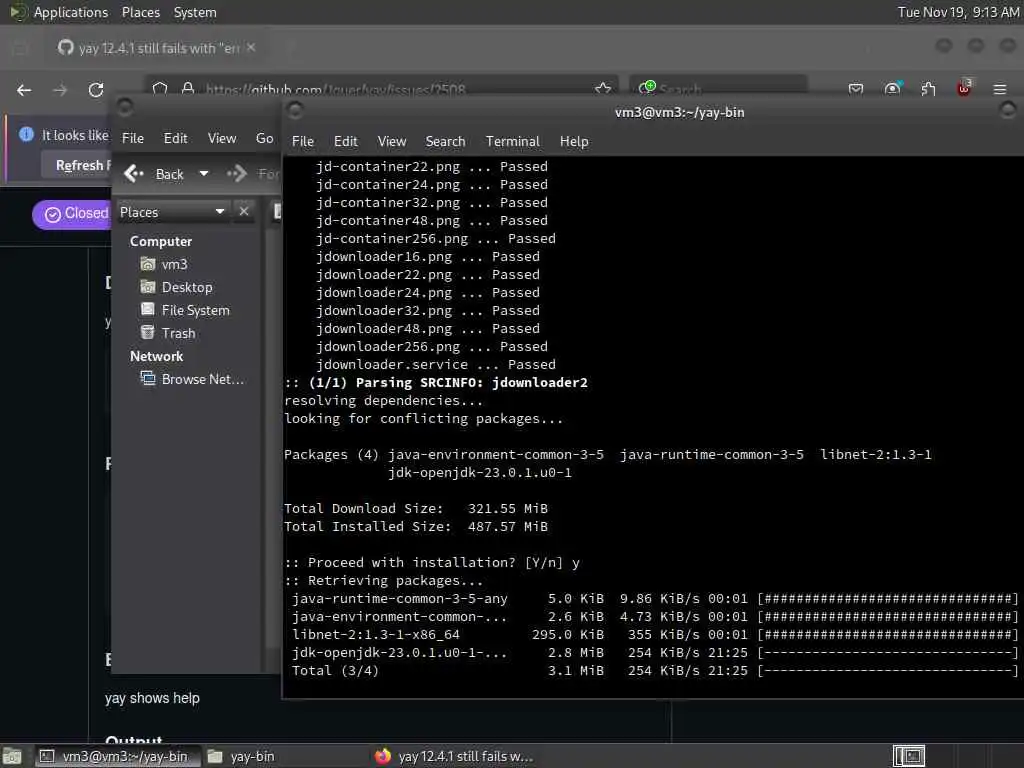Open the file manager Go menu
The height and width of the screenshot is (768, 1024).
pos(264,138)
